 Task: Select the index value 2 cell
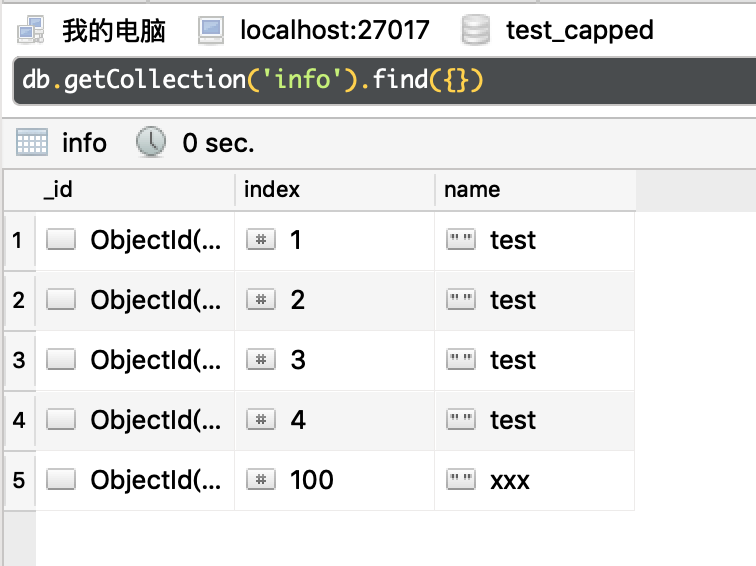pyautogui.click(x=335, y=300)
